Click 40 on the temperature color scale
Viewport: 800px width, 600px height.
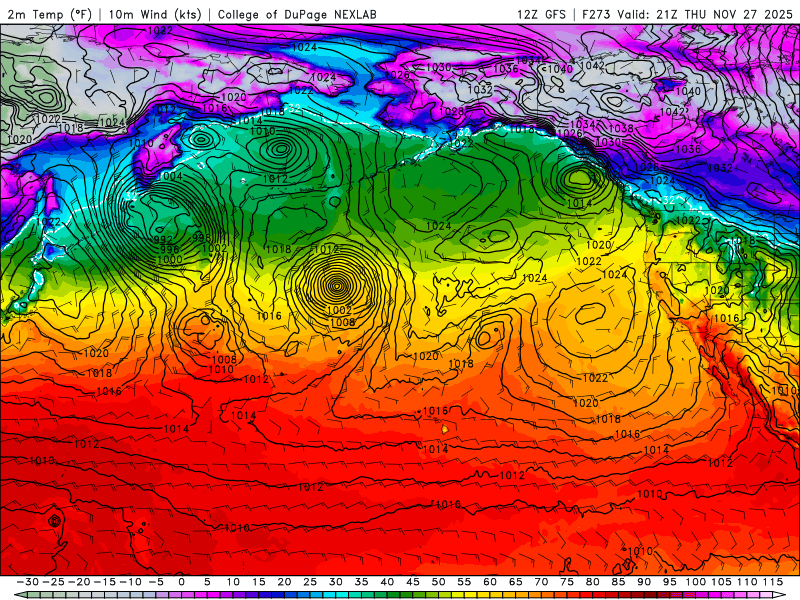[x=387, y=582]
